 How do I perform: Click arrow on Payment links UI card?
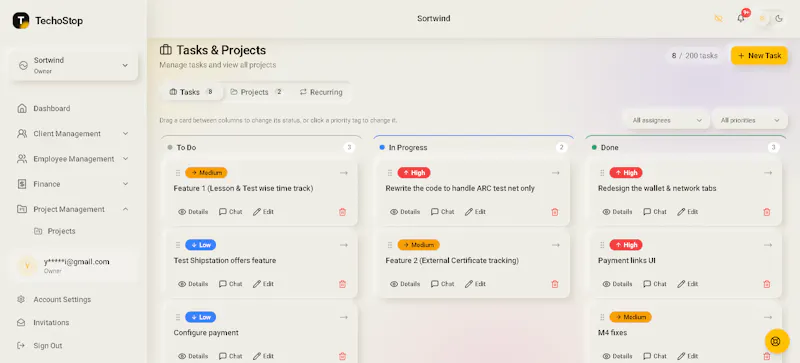coord(768,245)
